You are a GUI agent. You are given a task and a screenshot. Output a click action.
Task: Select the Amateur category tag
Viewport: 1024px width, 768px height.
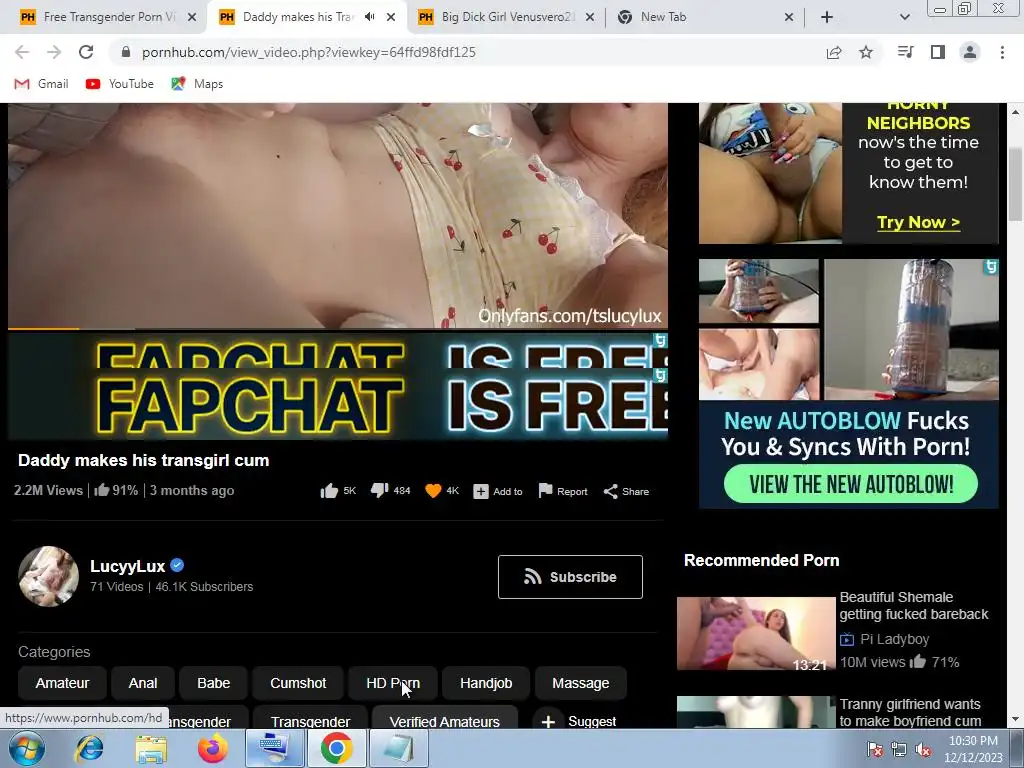tap(62, 683)
